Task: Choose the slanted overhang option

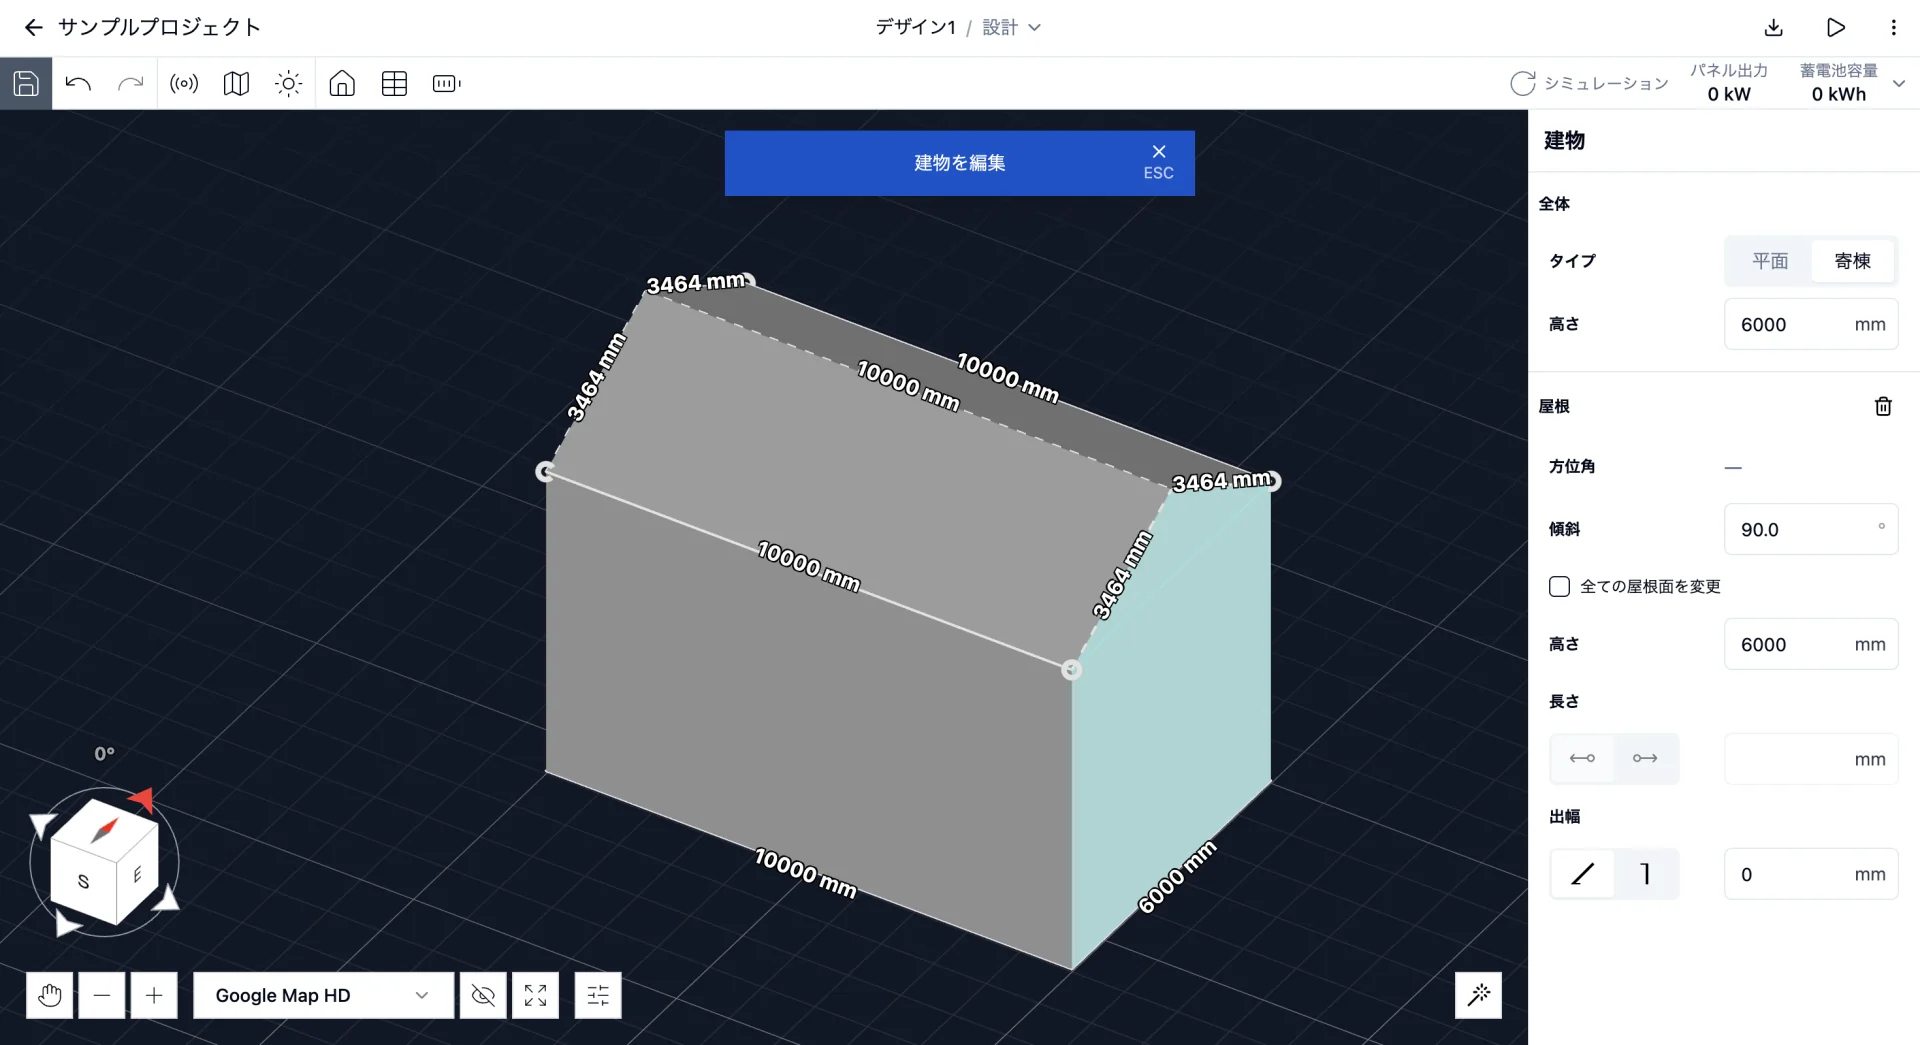Action: (x=1582, y=874)
